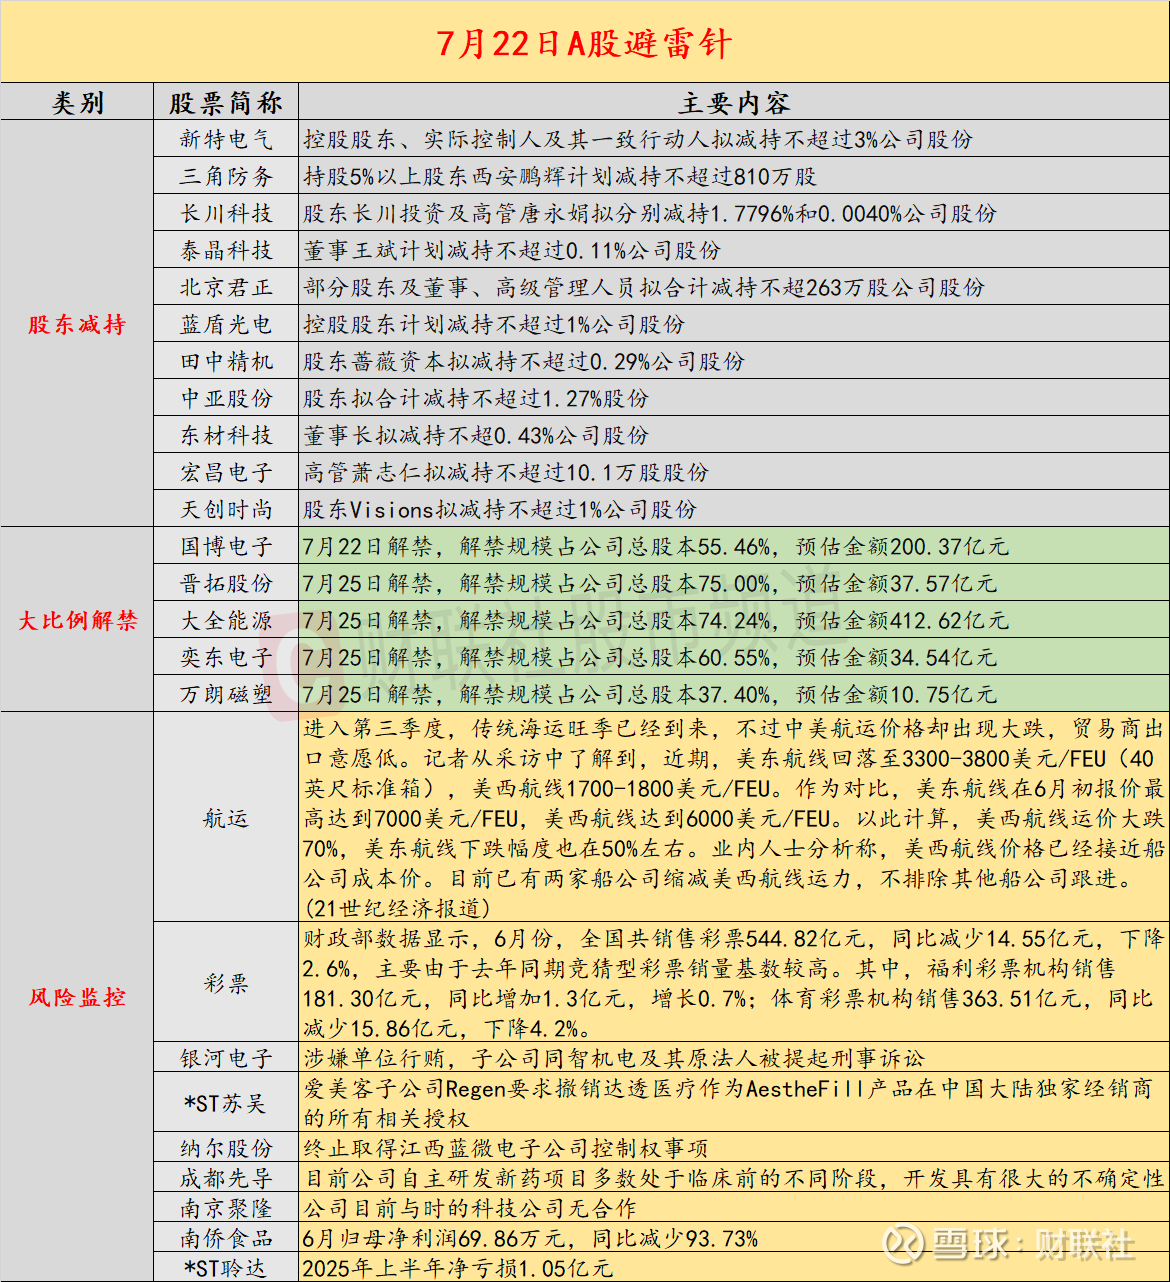
Task: Click stock name 北京君正
Action: [x=226, y=287]
